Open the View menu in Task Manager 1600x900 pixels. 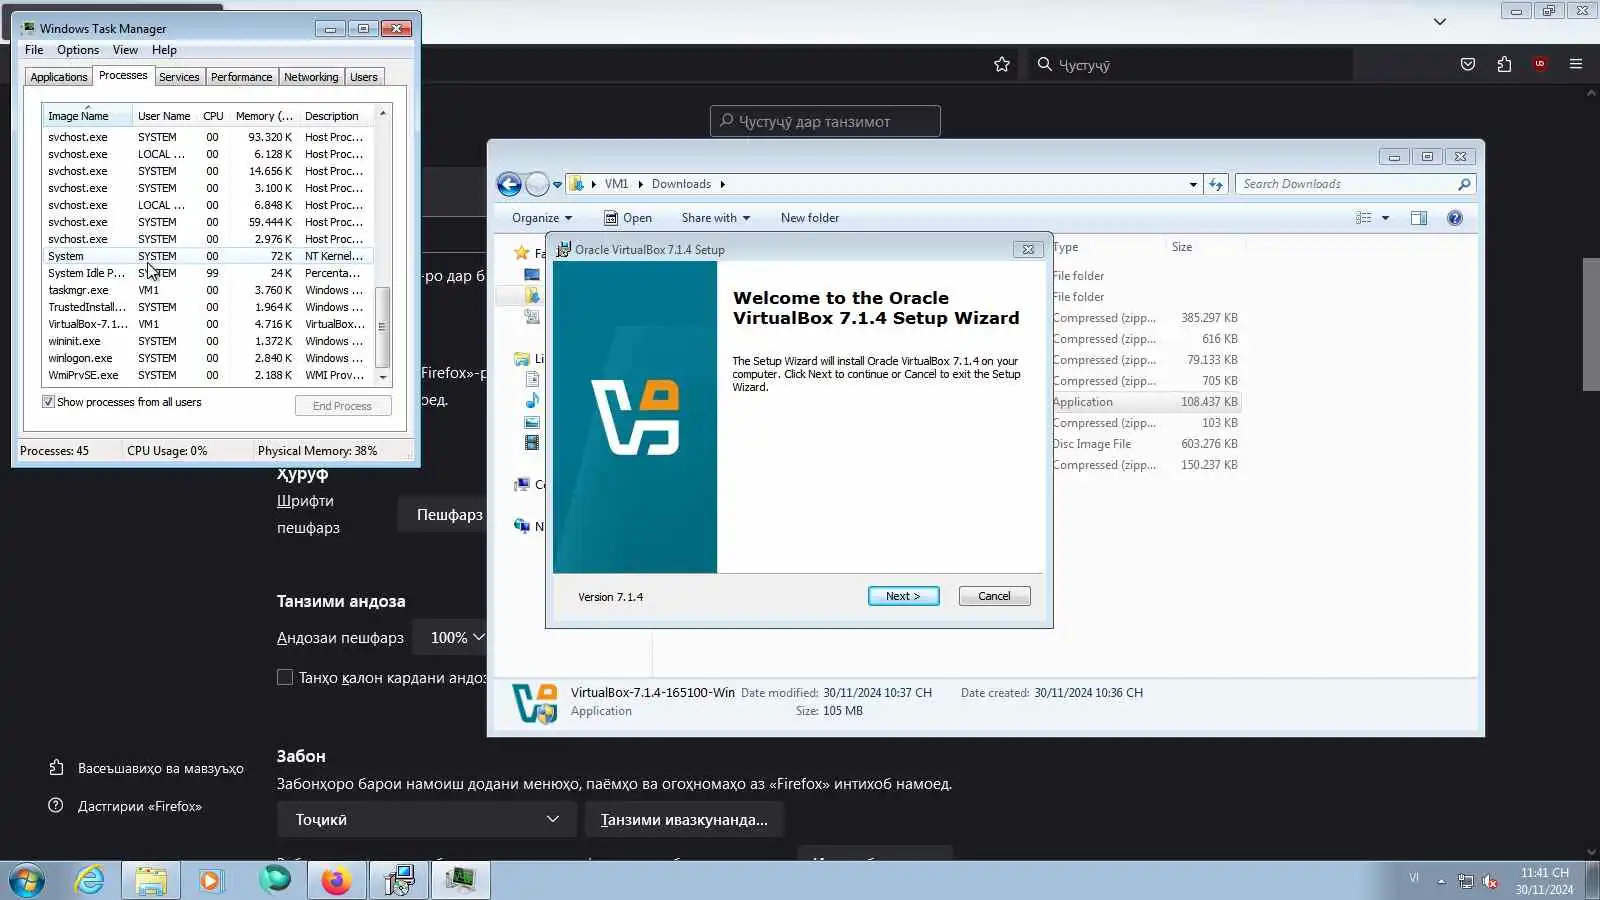tap(125, 50)
